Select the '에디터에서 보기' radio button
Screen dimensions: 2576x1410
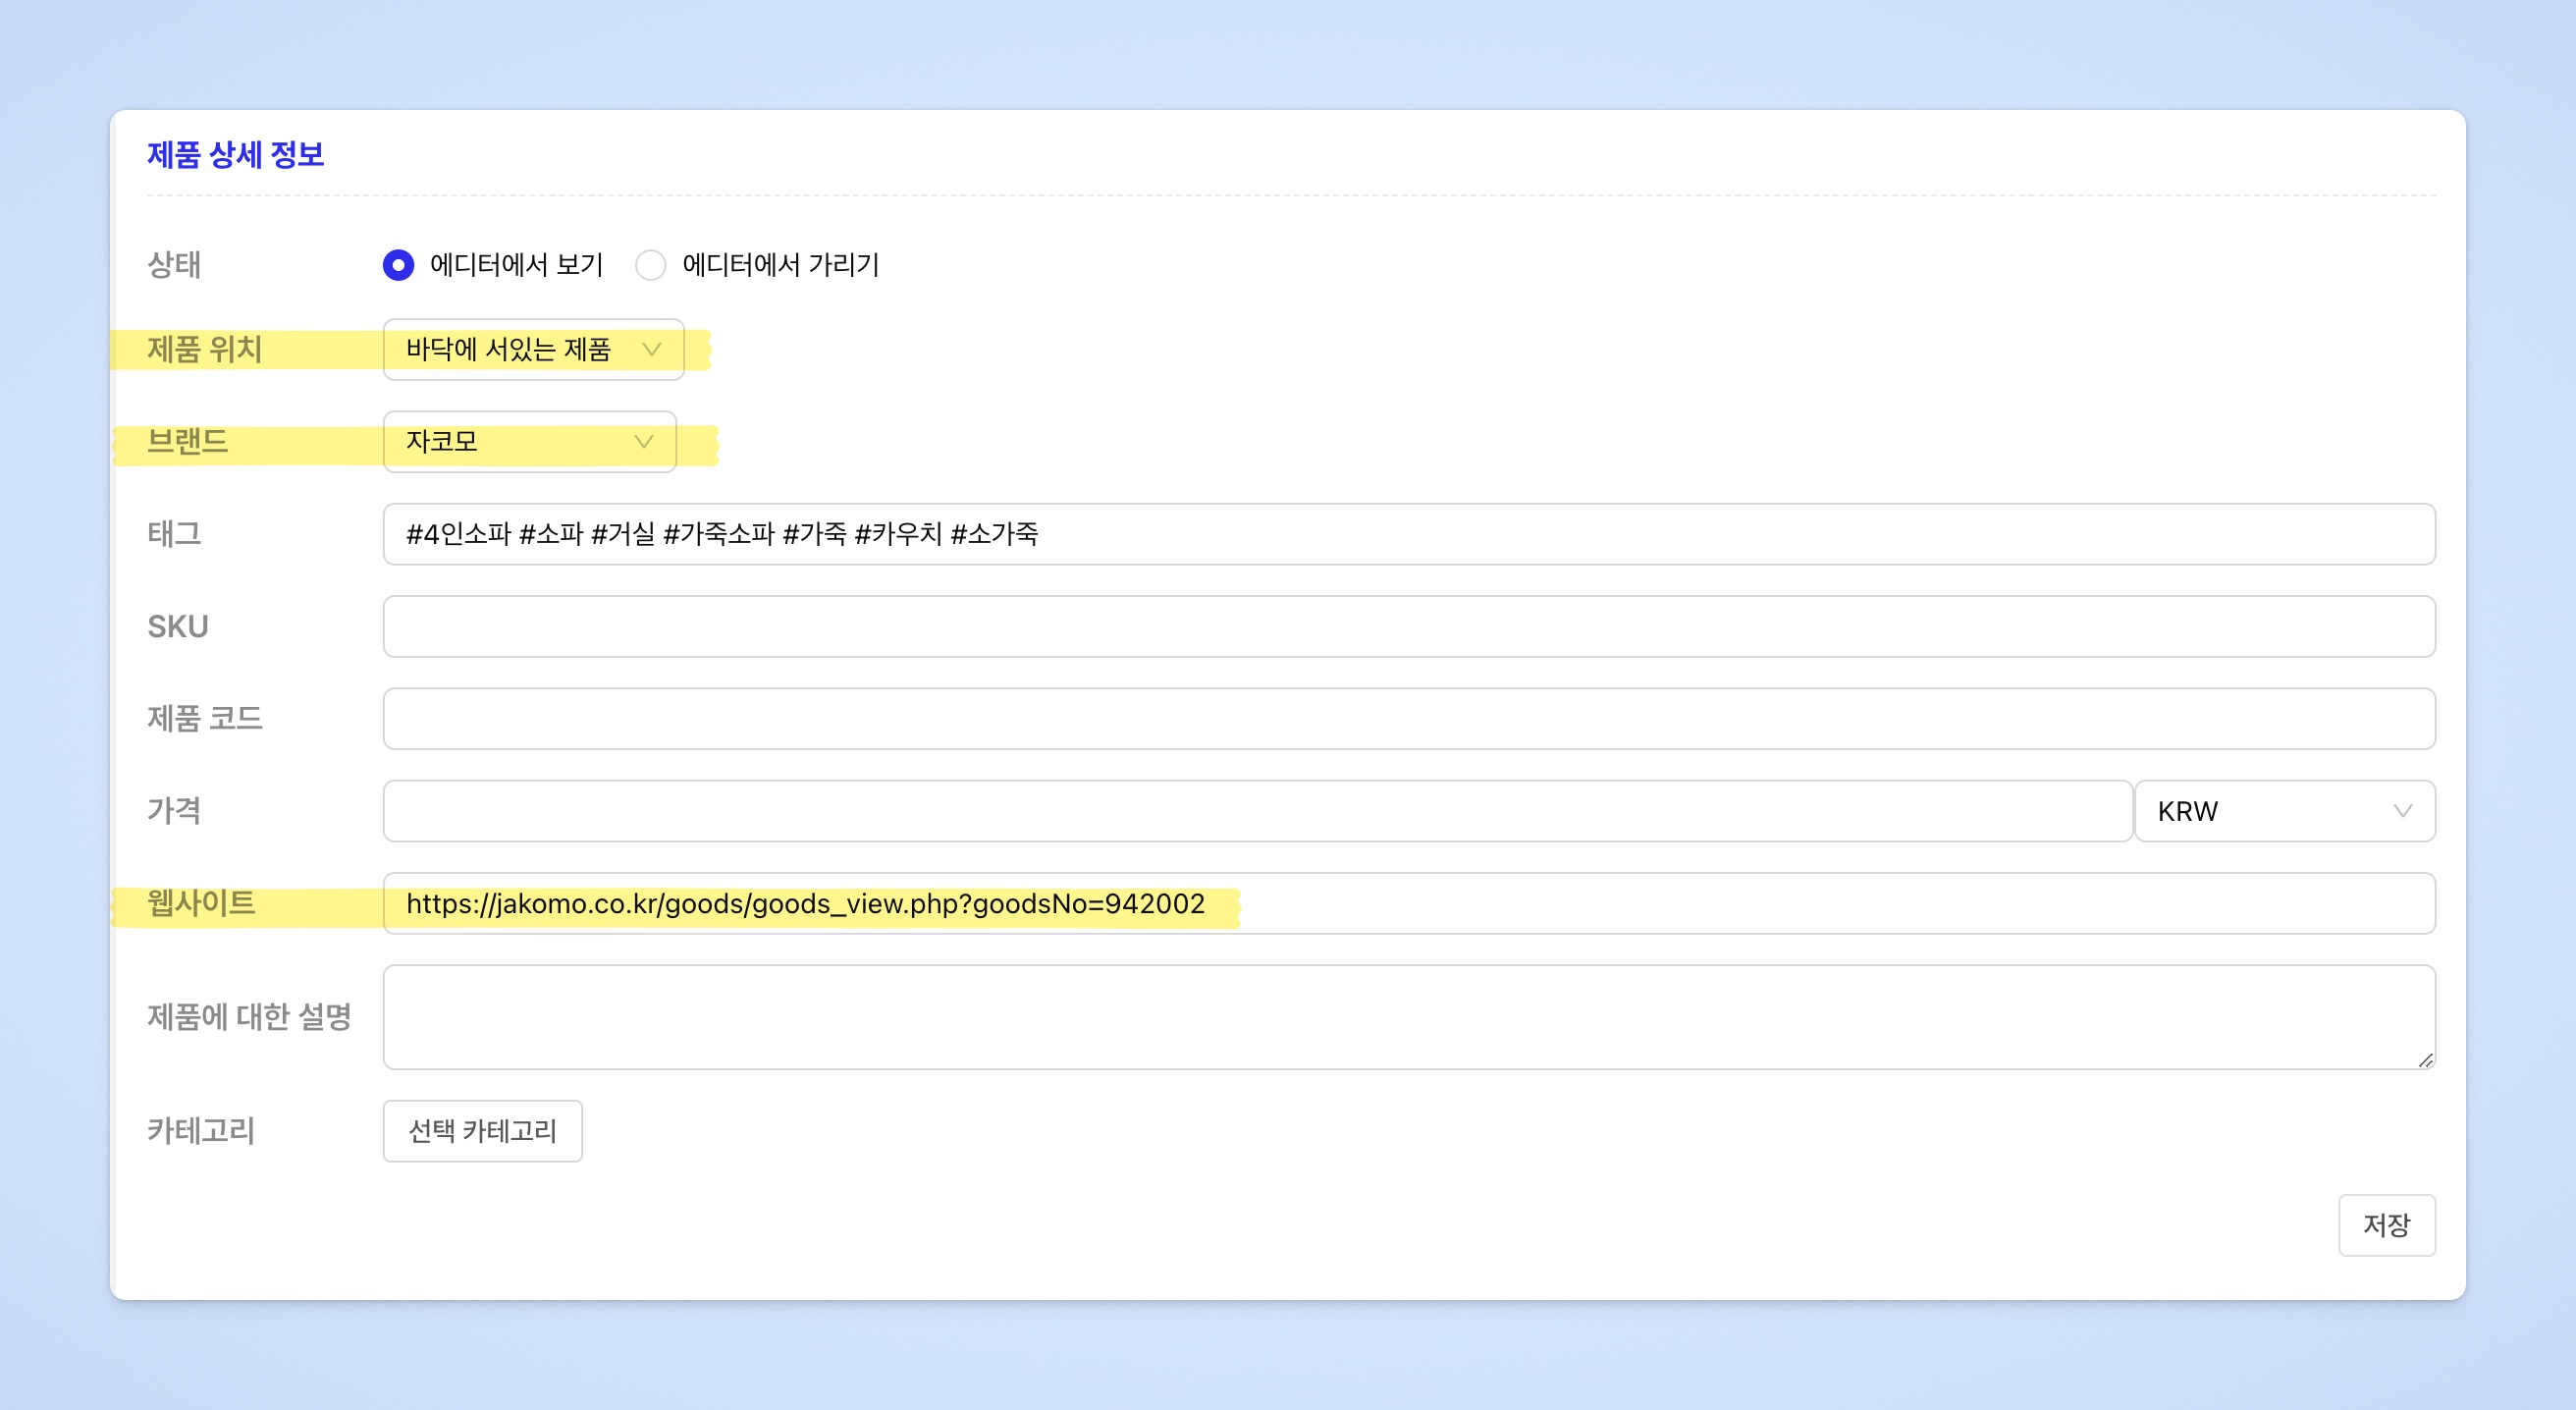[398, 265]
